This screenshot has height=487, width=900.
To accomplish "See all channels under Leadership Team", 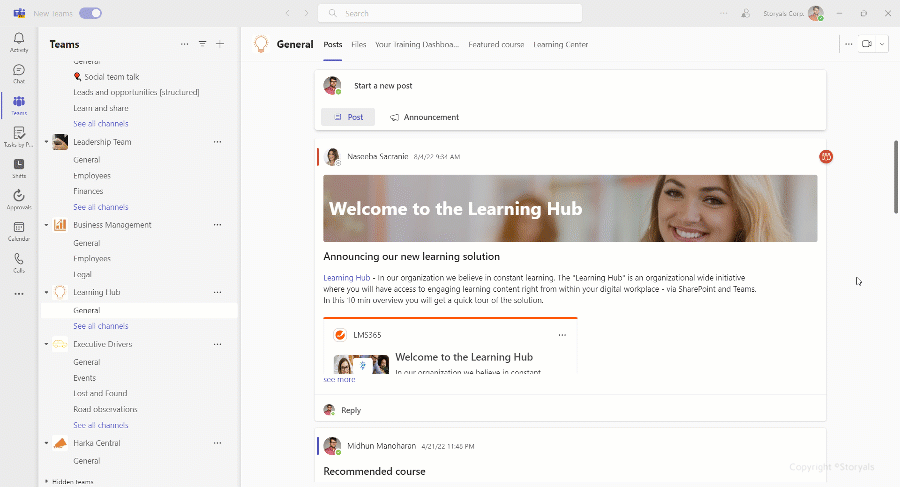I will (100, 207).
